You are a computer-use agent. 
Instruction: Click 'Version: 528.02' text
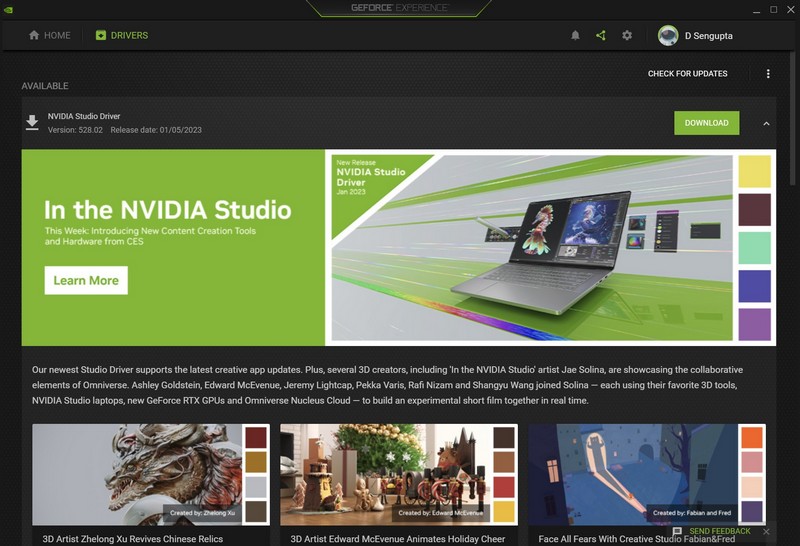pyautogui.click(x=75, y=130)
